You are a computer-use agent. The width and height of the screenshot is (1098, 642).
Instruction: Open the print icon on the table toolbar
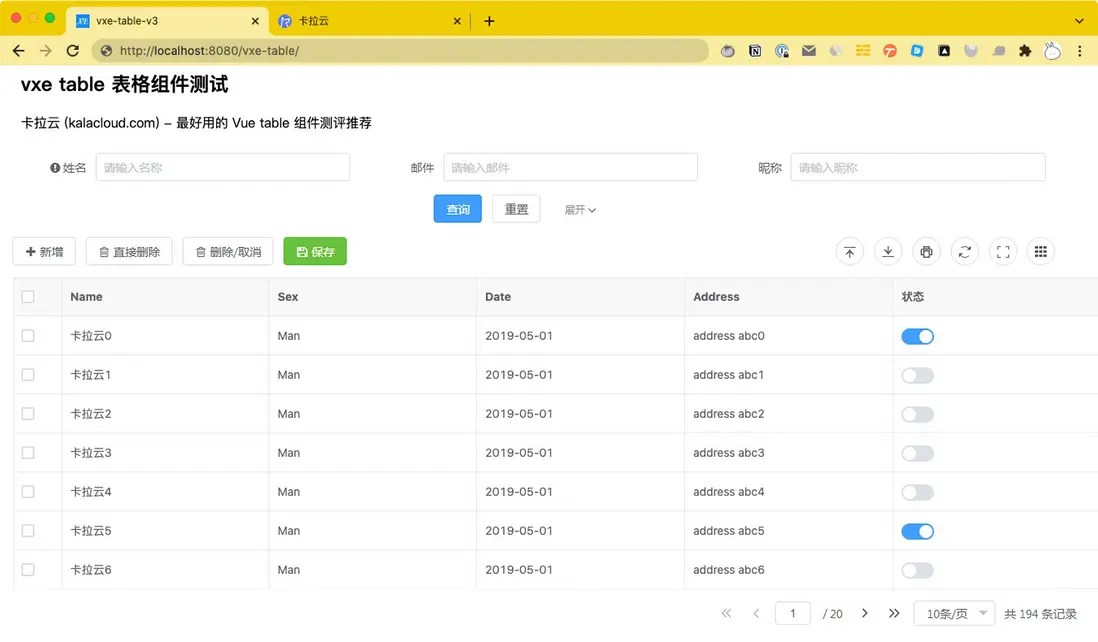tap(925, 251)
